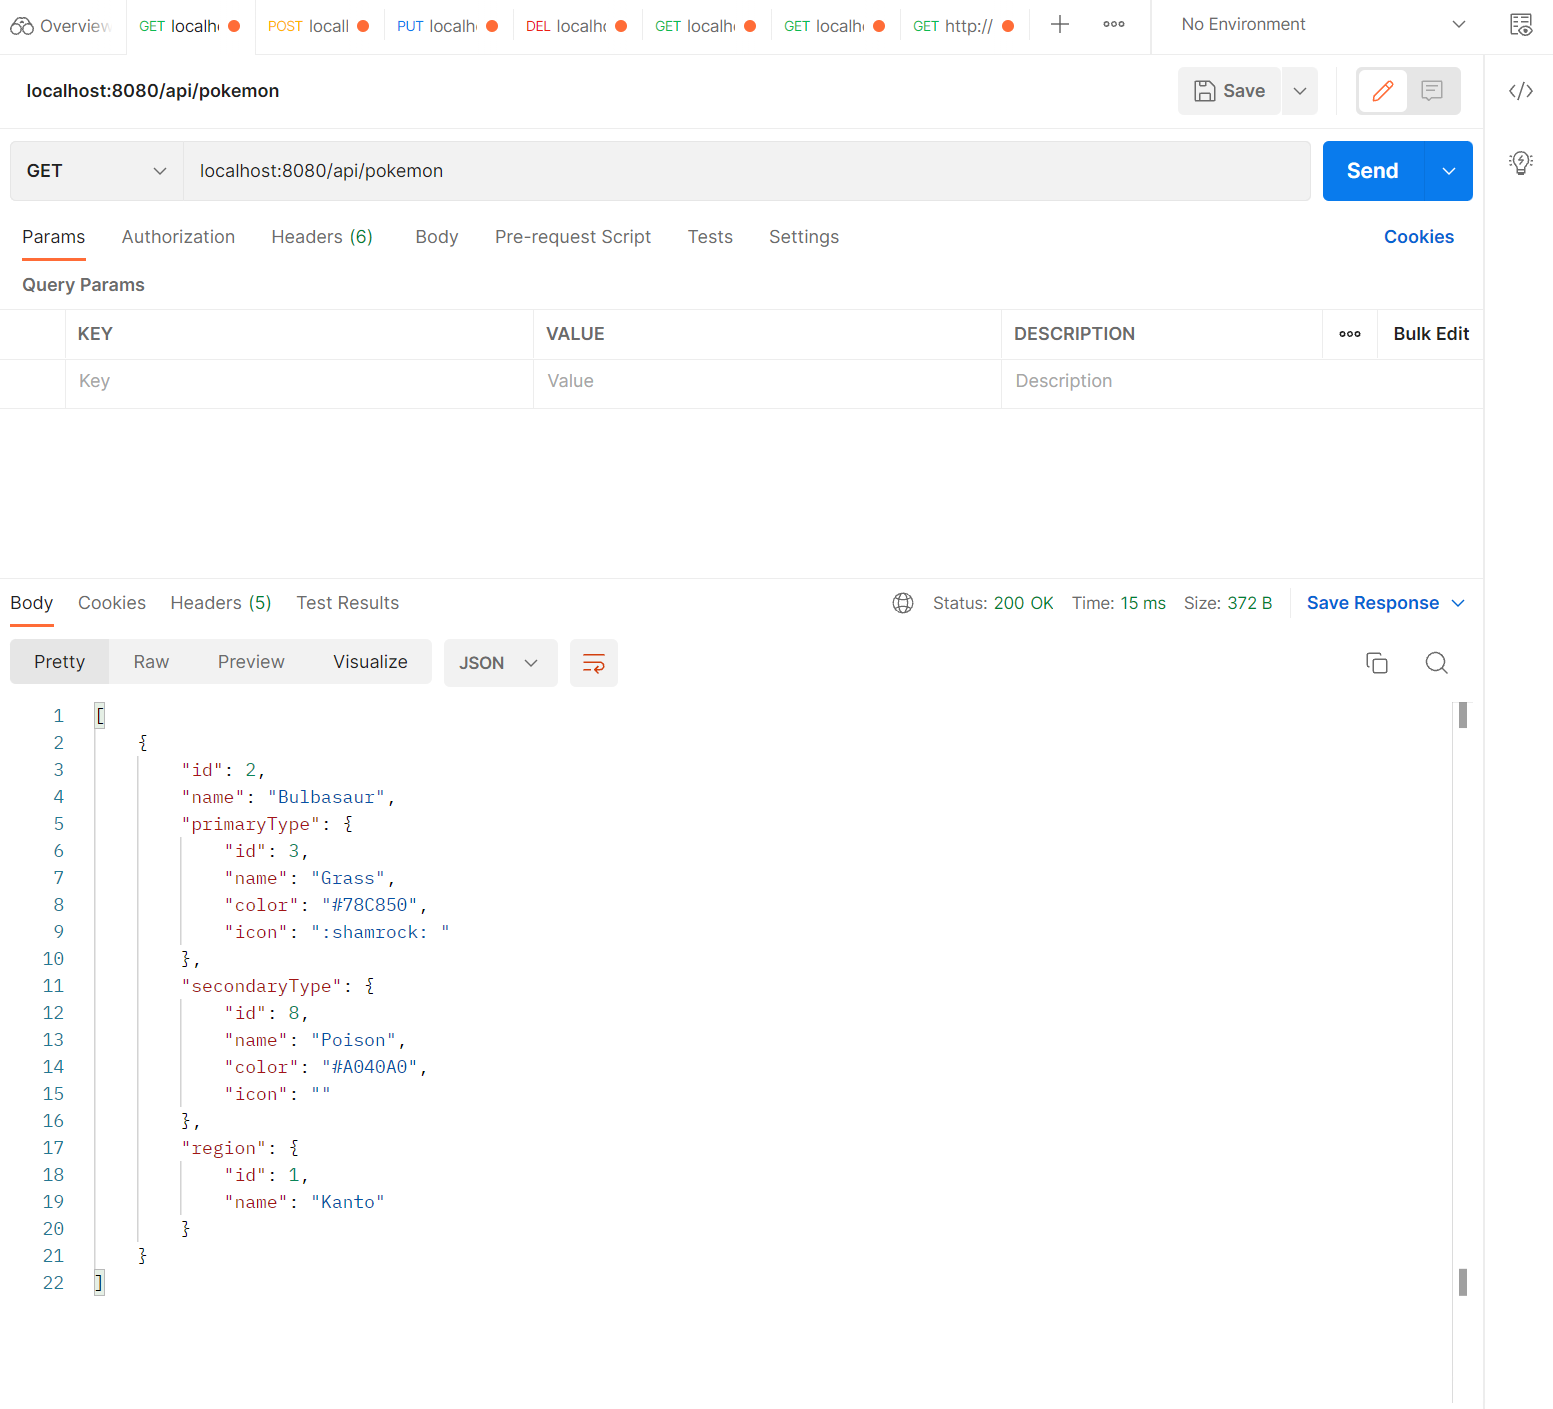Open the code snippet panel icon

pyautogui.click(x=1521, y=91)
